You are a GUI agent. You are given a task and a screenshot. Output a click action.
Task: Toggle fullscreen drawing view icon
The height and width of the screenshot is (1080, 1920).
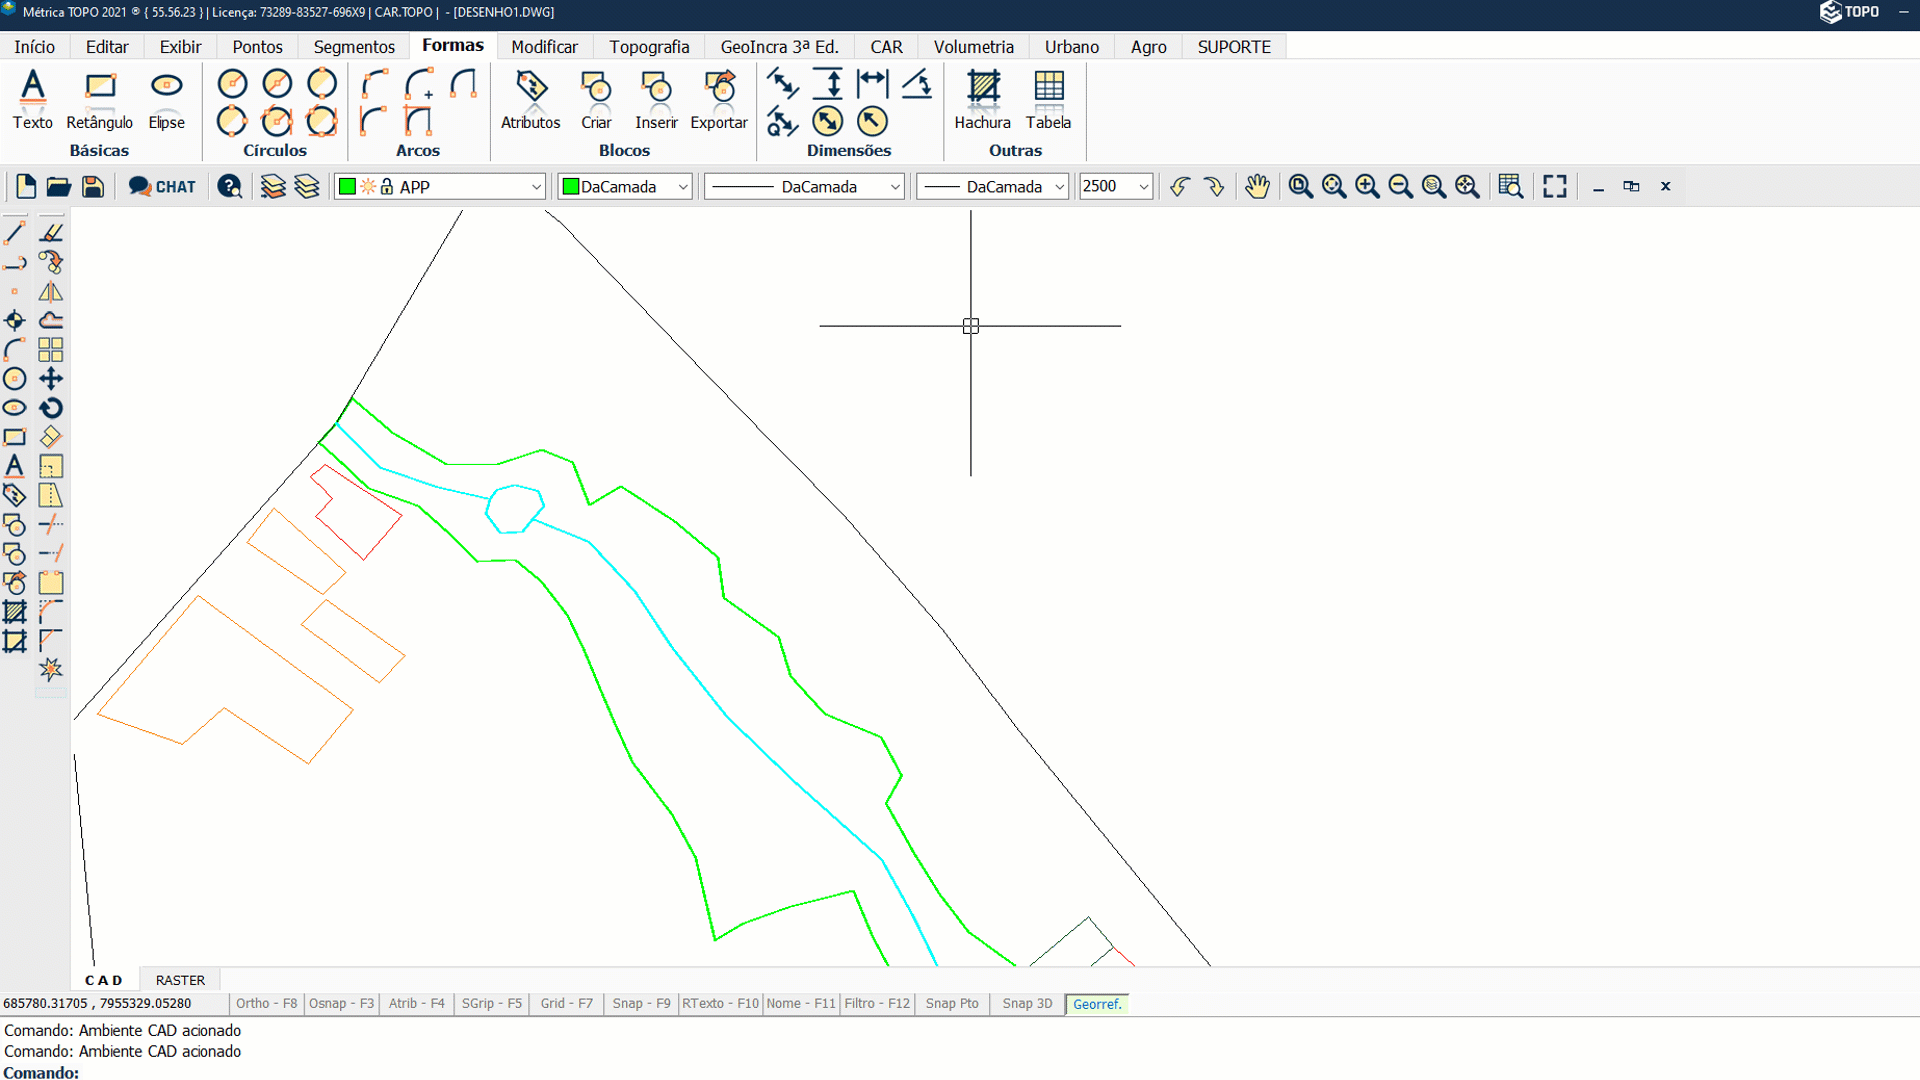[1554, 186]
